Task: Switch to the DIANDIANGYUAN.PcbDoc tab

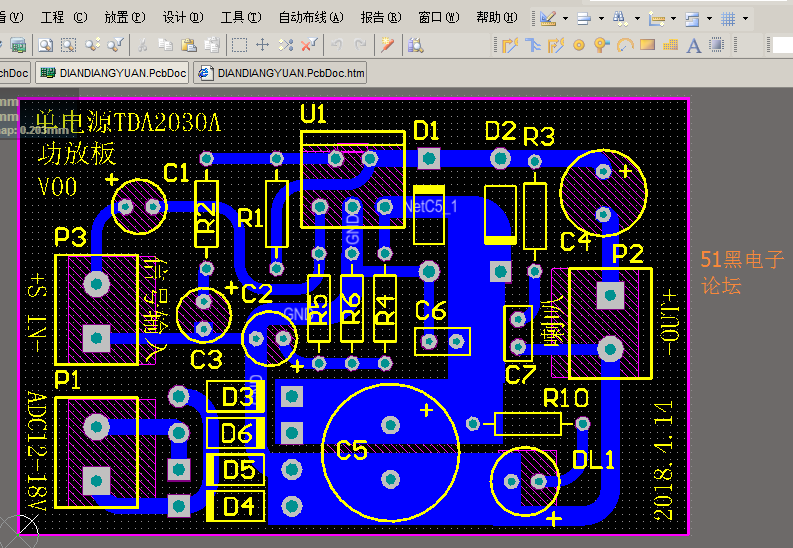Action: point(112,73)
